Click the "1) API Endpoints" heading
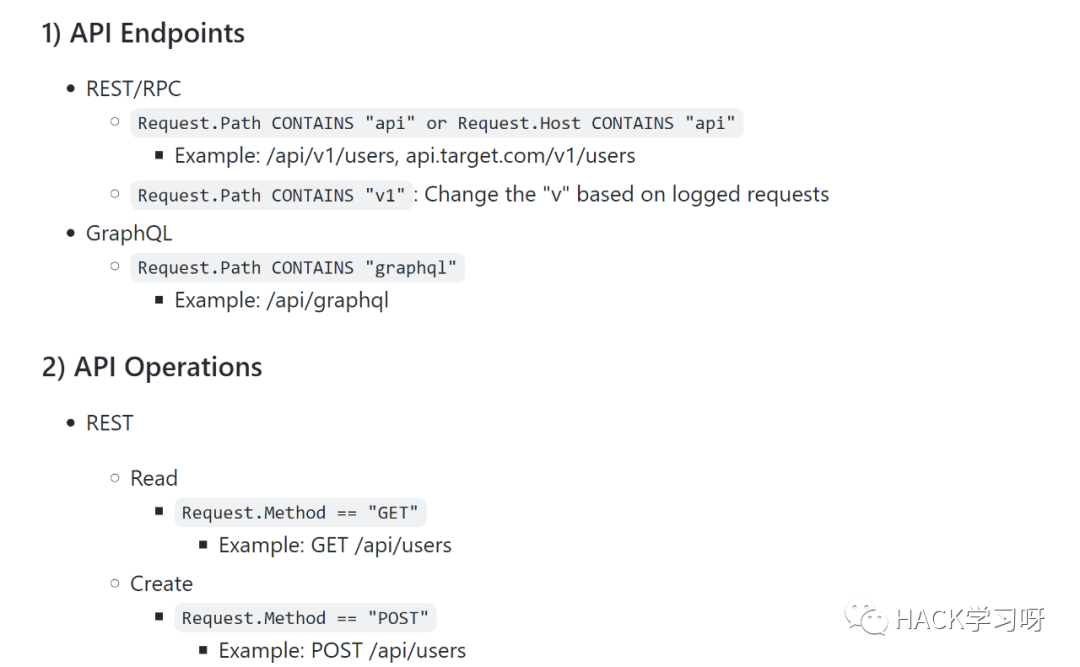1080x667 pixels. [143, 33]
